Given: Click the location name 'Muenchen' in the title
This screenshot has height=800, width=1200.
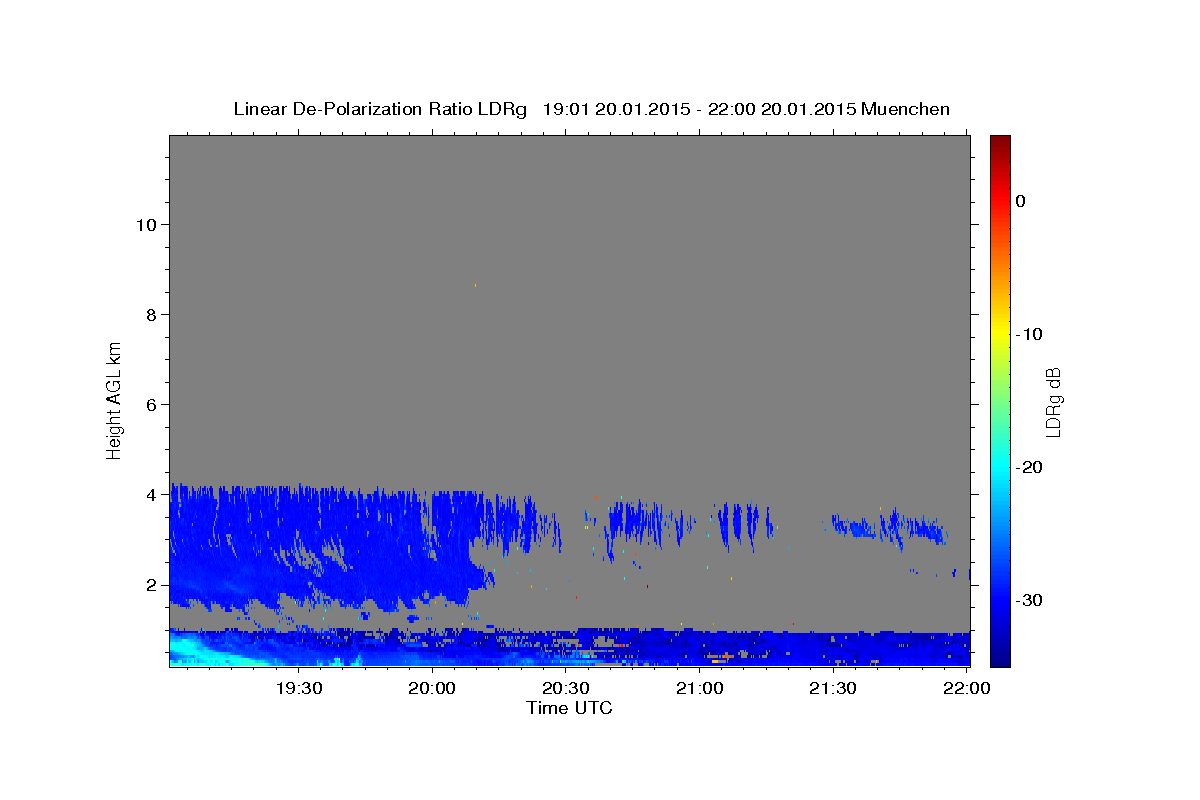Looking at the screenshot, I should 906,109.
